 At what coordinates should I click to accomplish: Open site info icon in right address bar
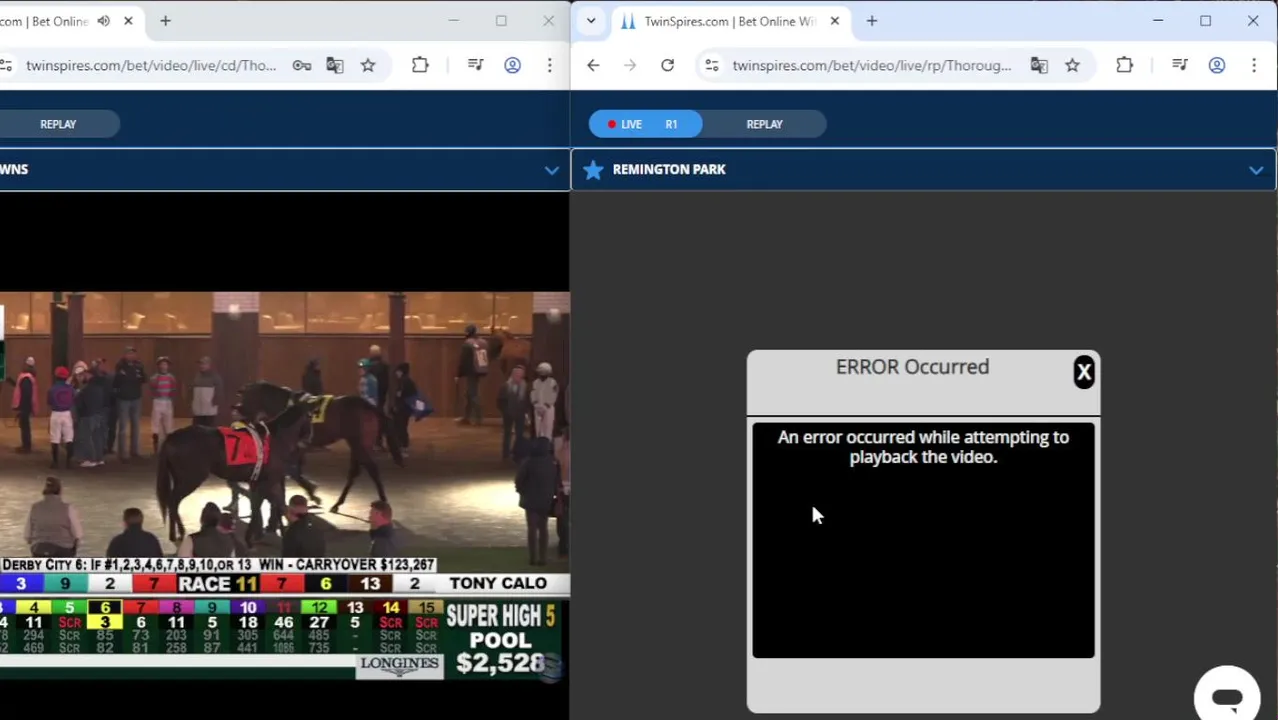(x=711, y=65)
